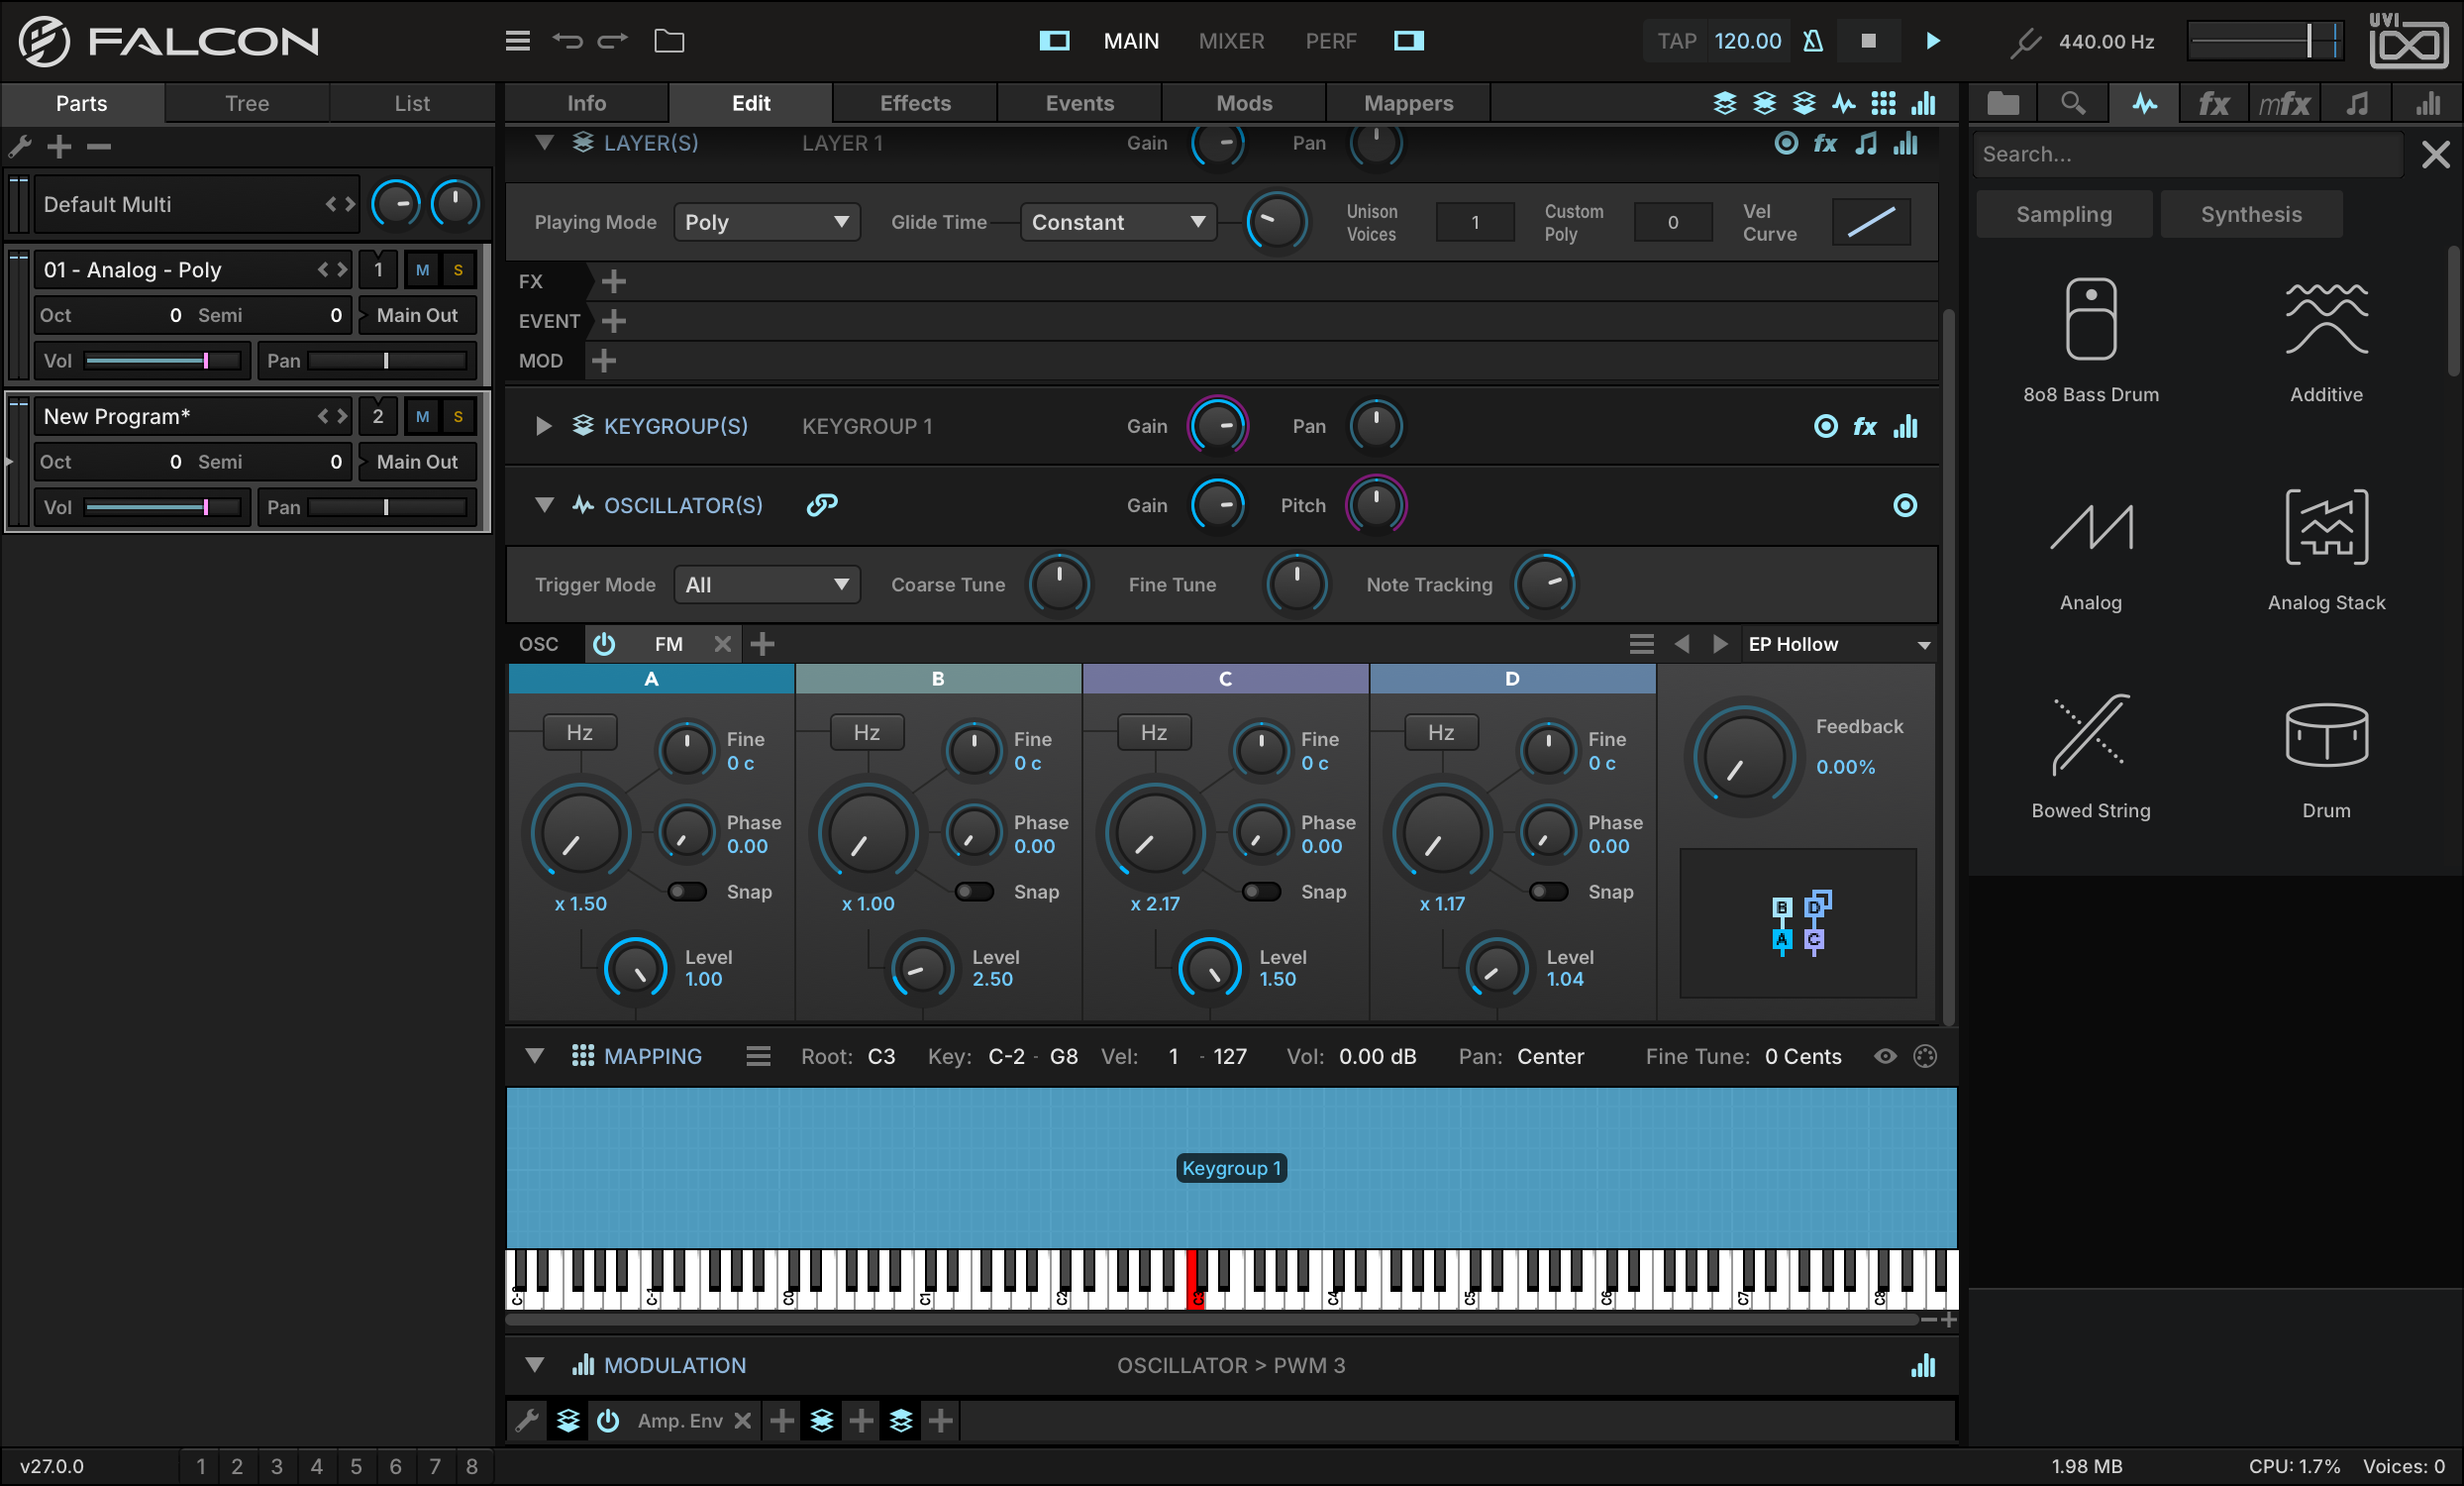Open the file browser folder icon
This screenshot has height=1486, width=2464.
click(x=669, y=41)
